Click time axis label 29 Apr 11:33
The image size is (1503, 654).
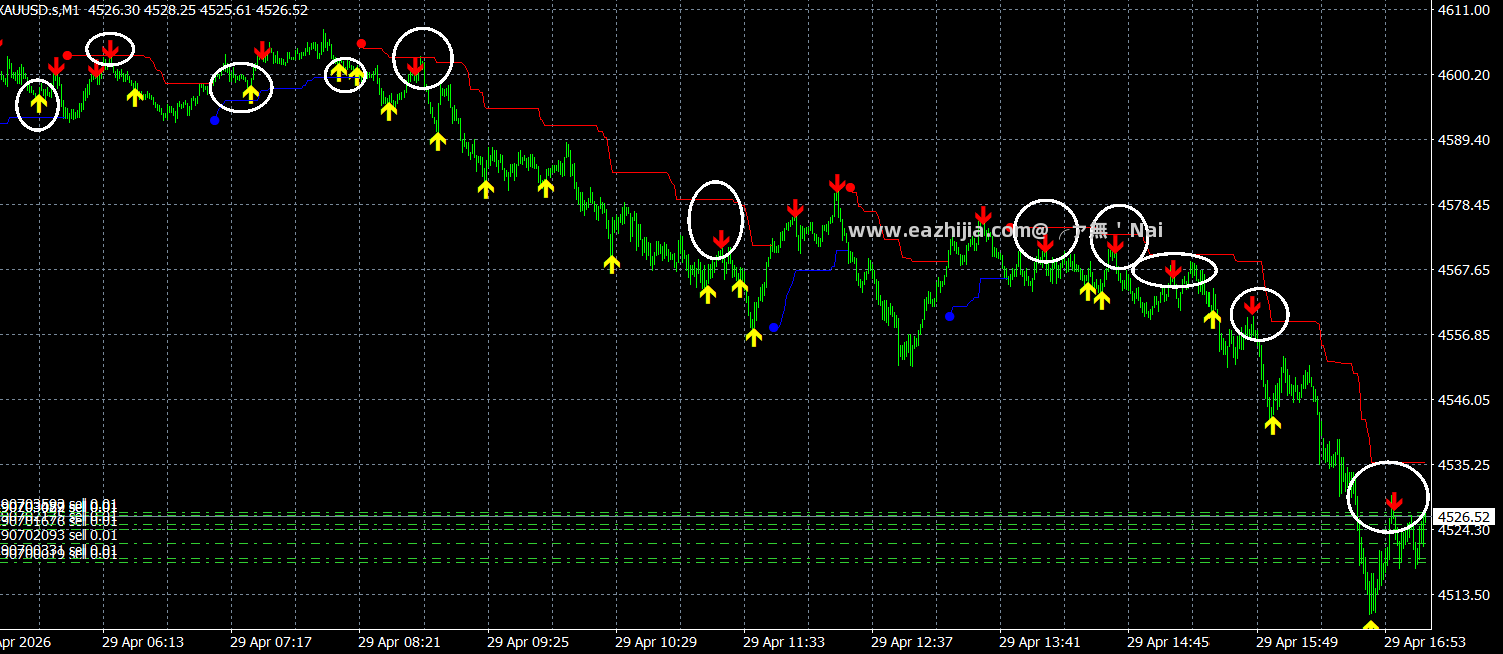point(783,642)
